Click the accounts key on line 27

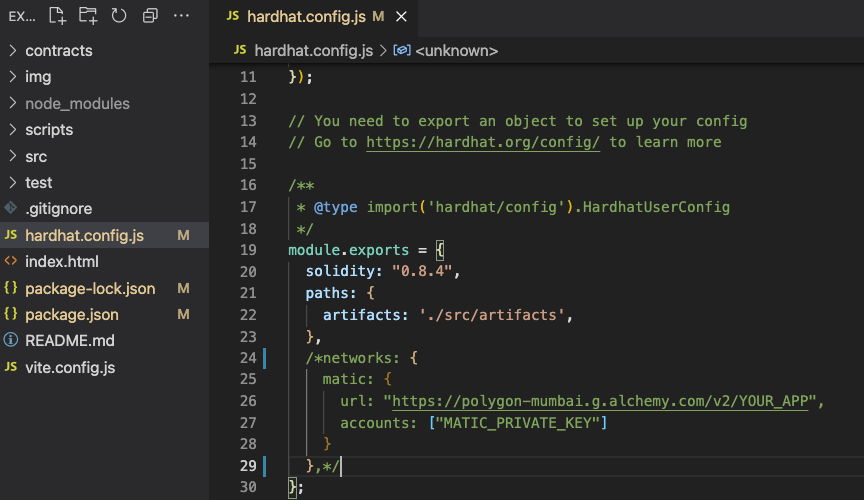pyautogui.click(x=374, y=423)
